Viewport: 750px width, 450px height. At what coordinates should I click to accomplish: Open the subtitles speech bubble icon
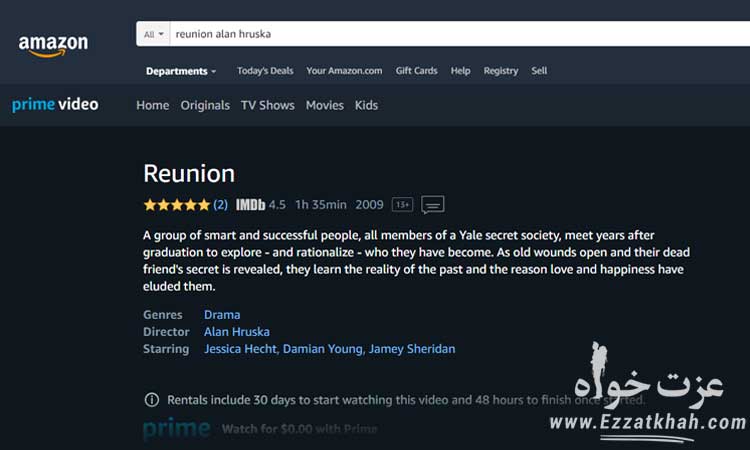click(432, 205)
